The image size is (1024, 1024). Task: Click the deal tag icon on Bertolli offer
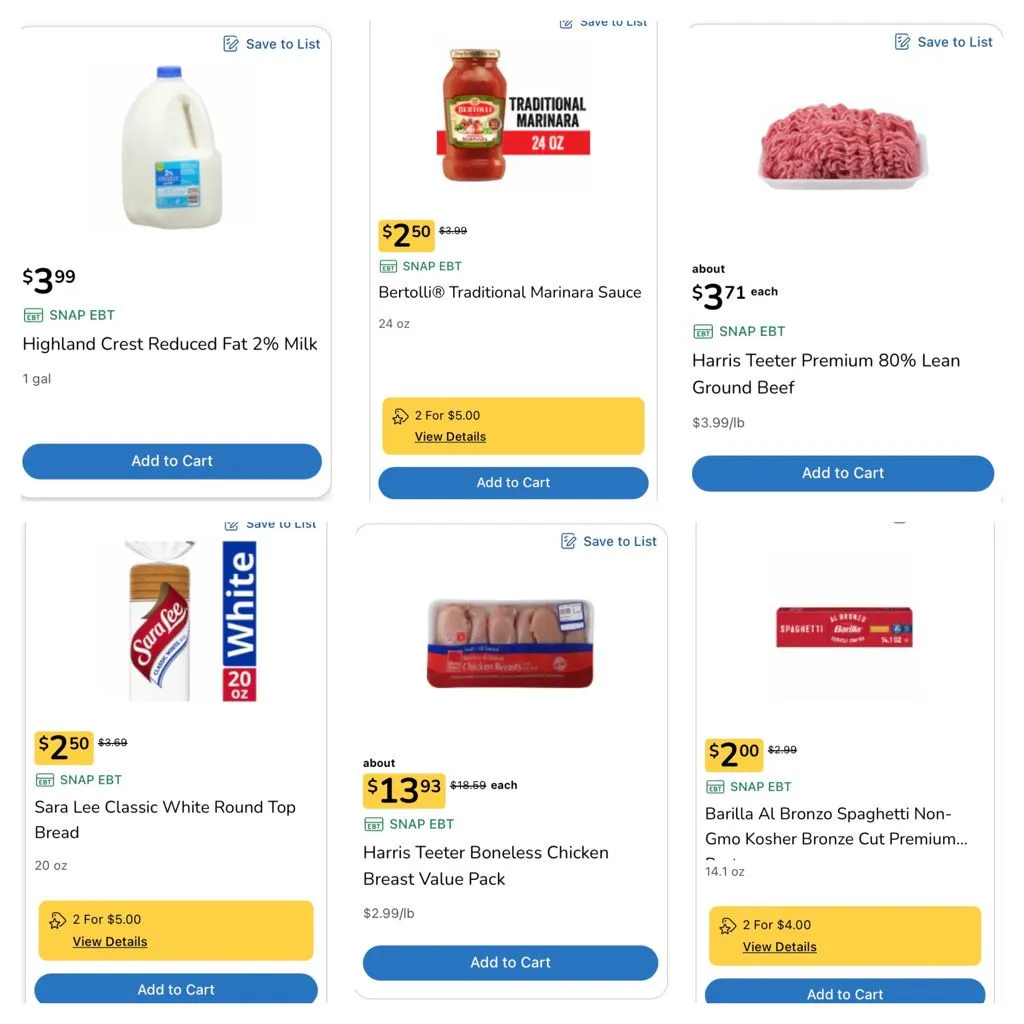point(400,416)
